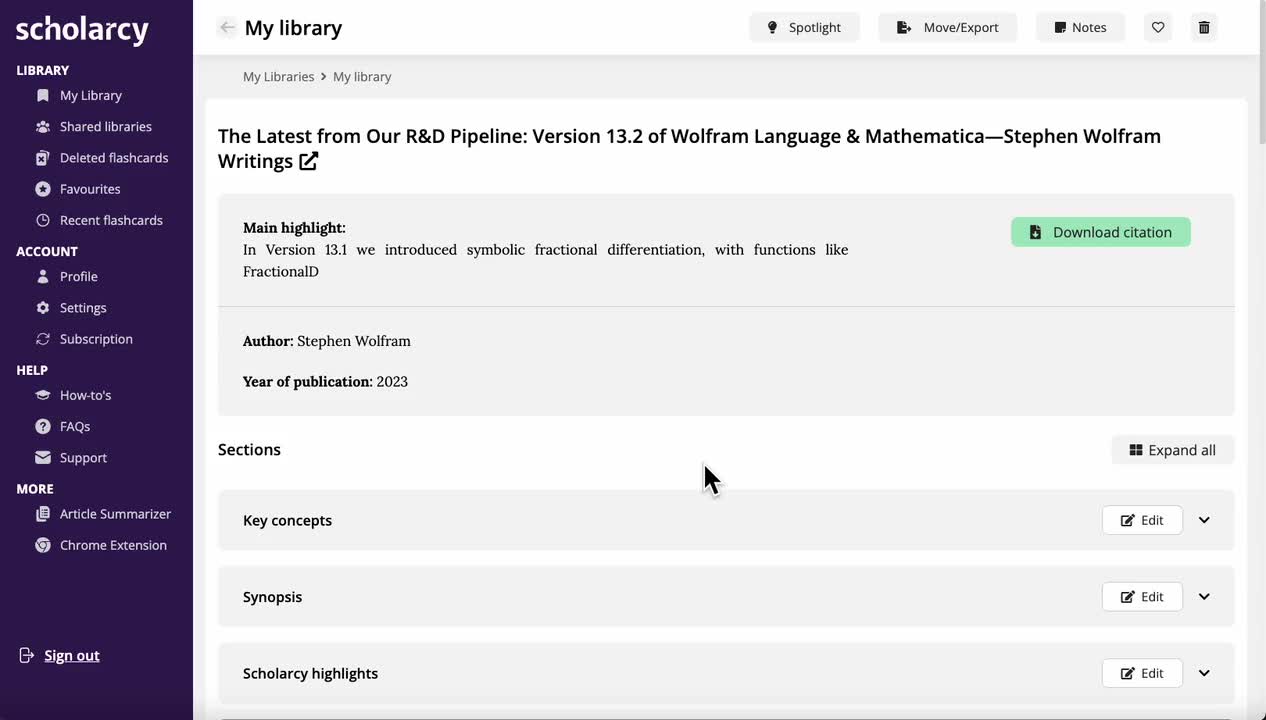Viewport: 1266px width, 720px height.
Task: Navigate to My Libraries via breadcrumb link
Action: pos(278,76)
